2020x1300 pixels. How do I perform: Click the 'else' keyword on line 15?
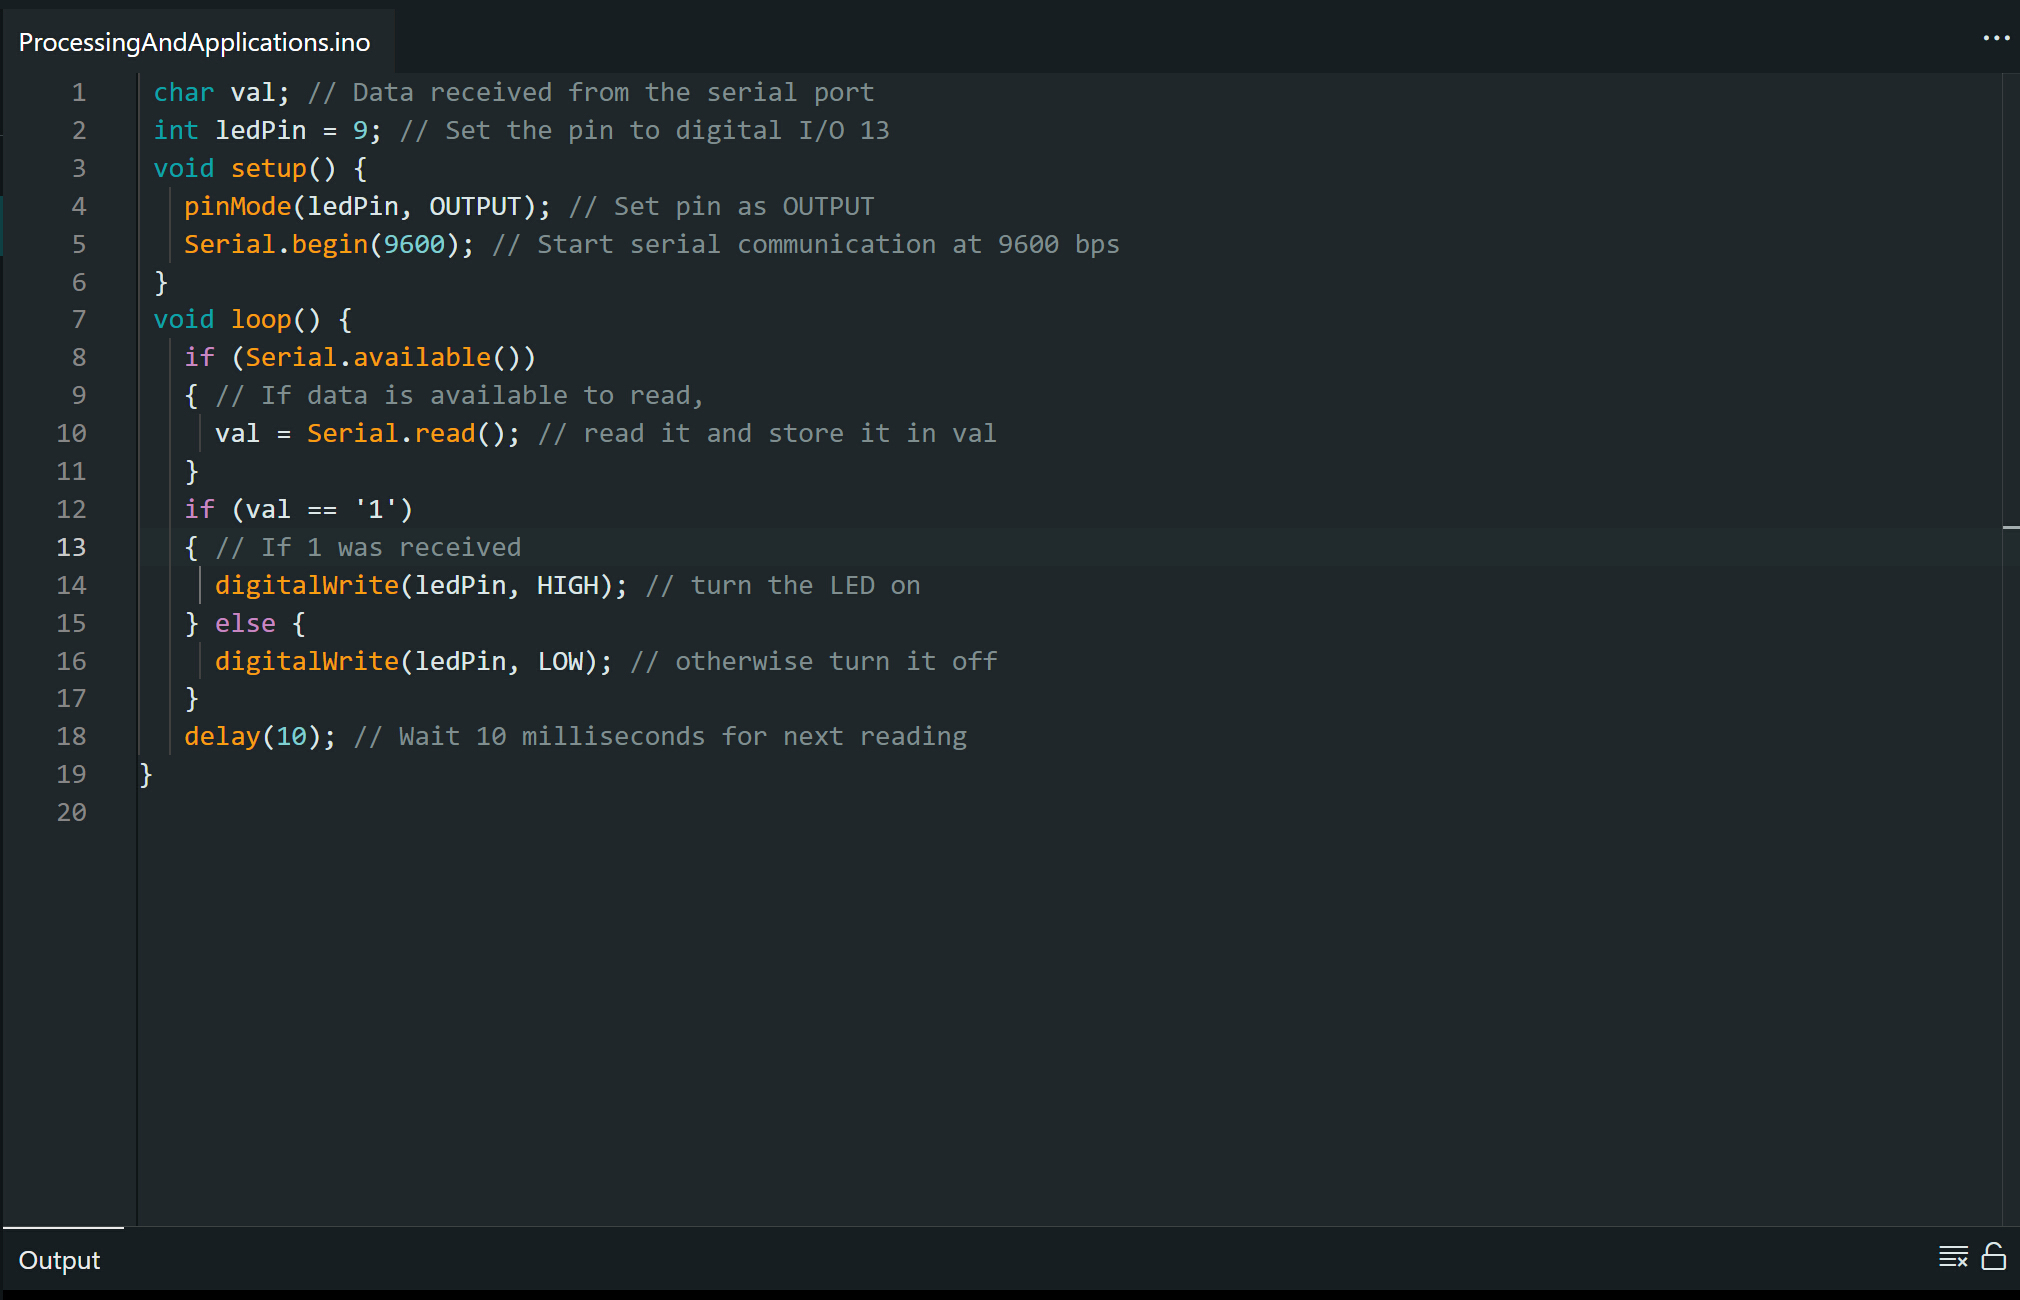coord(245,624)
